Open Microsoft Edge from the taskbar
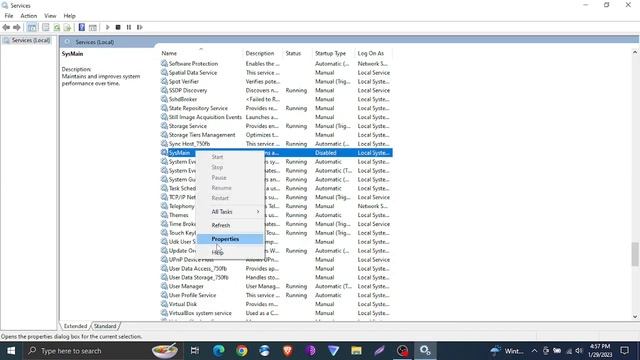The width and height of the screenshot is (640, 360). click(219, 351)
